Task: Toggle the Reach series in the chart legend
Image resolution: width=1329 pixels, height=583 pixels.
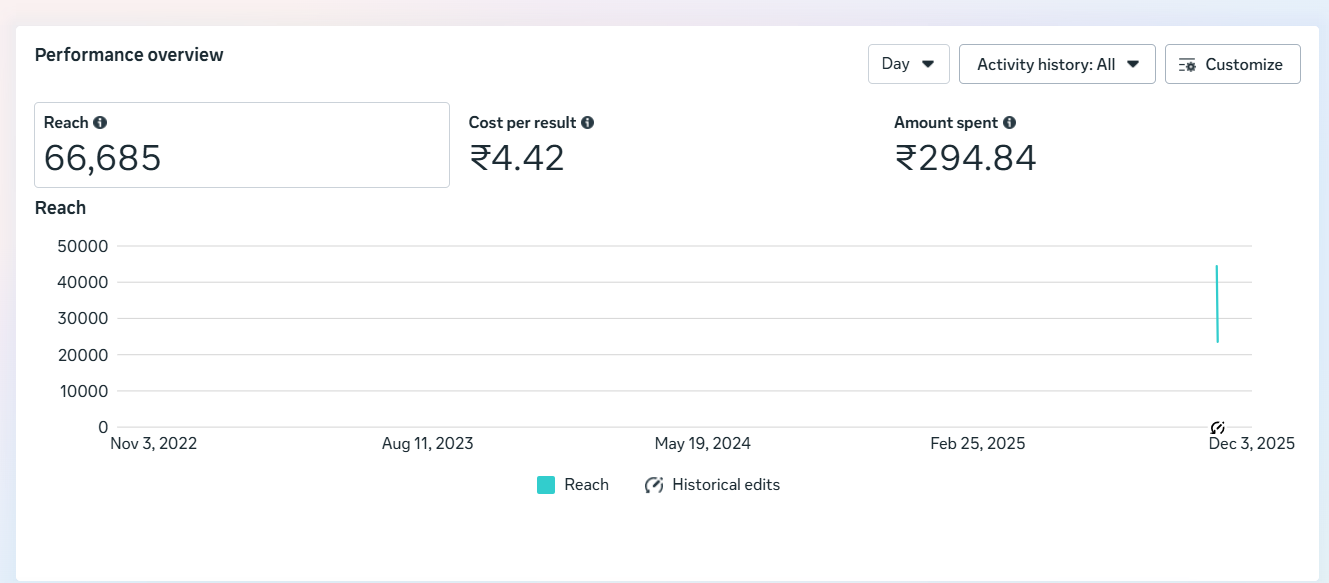Action: tap(586, 485)
